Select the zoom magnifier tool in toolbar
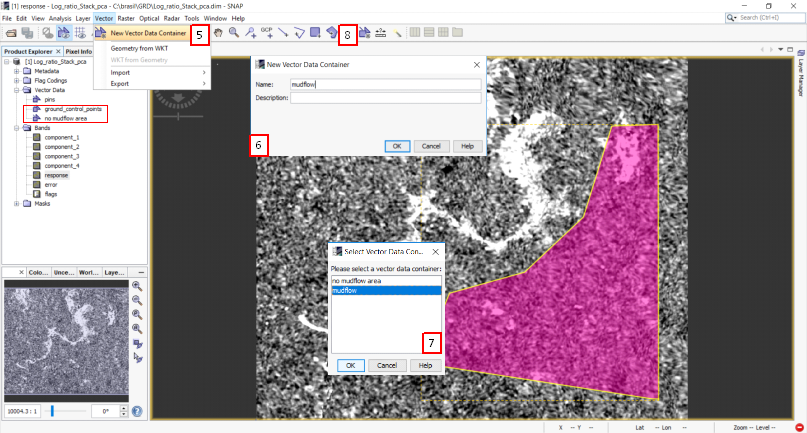 click(x=234, y=33)
